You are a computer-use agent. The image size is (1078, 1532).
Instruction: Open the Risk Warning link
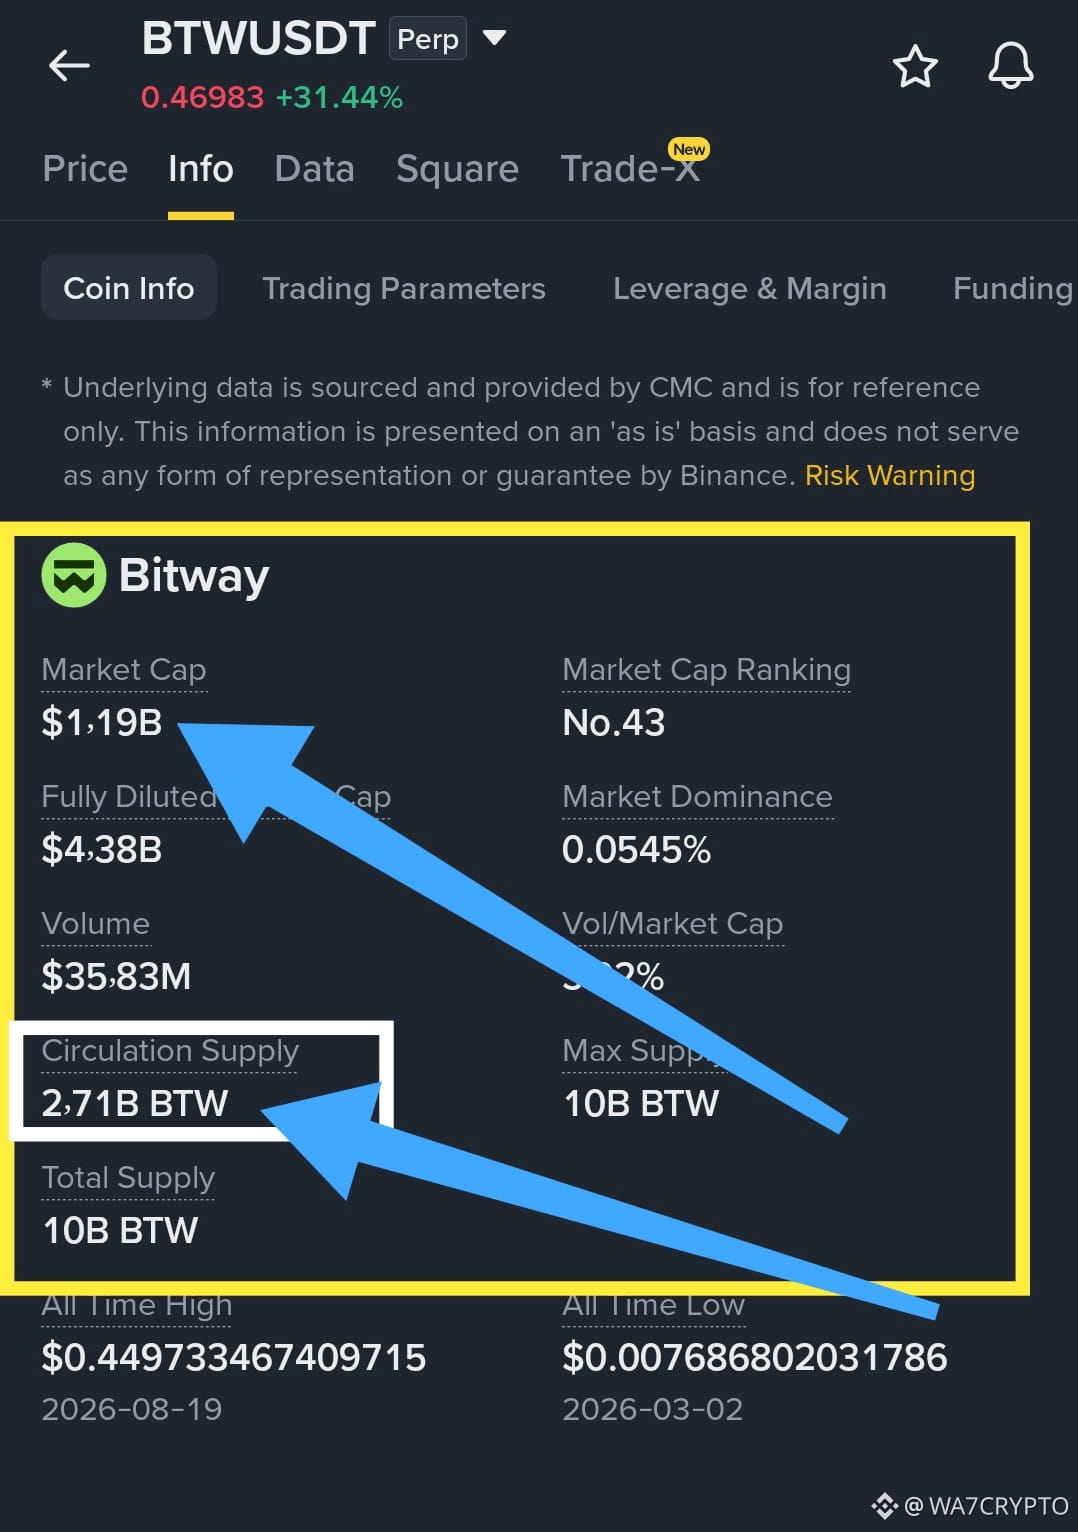click(x=890, y=475)
